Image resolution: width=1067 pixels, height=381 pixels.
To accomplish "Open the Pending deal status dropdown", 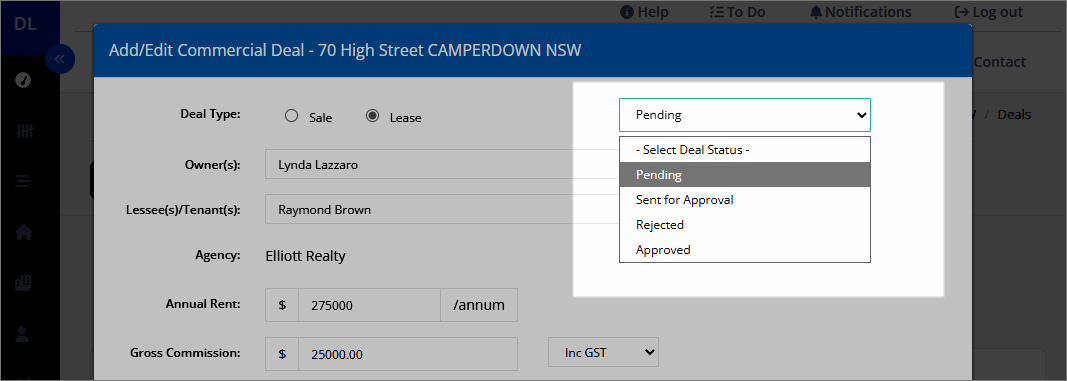I will click(x=744, y=115).
